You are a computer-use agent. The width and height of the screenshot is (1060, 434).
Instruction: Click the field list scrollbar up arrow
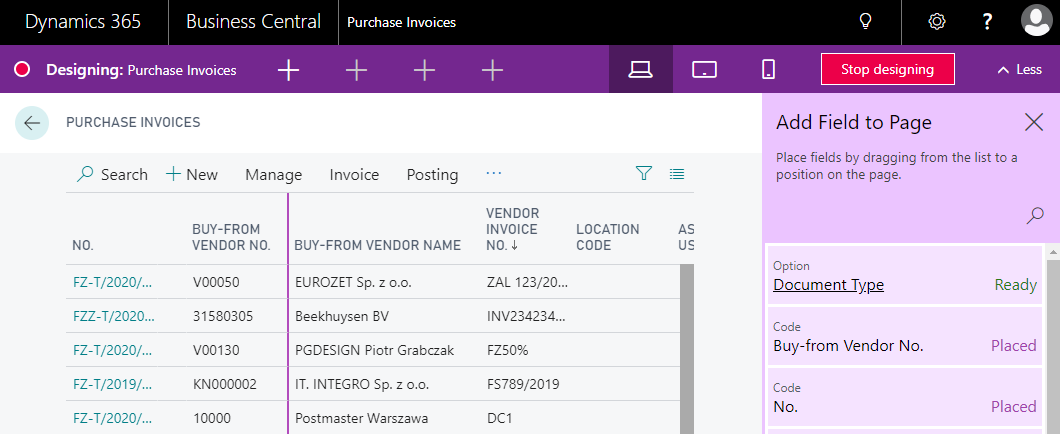pyautogui.click(x=1053, y=251)
